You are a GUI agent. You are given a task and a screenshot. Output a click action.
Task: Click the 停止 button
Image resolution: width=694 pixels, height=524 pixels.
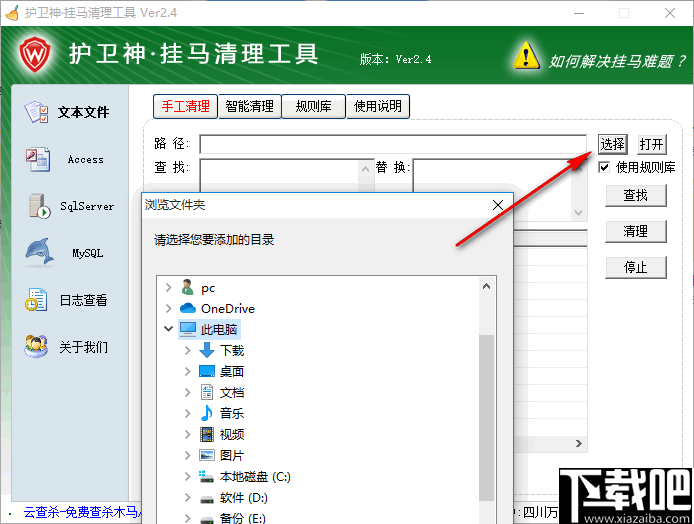click(x=636, y=267)
